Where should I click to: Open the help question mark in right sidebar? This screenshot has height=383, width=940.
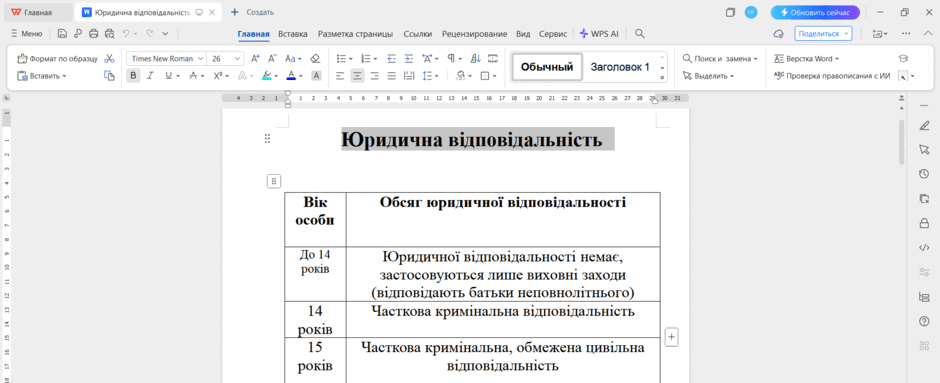click(x=924, y=321)
